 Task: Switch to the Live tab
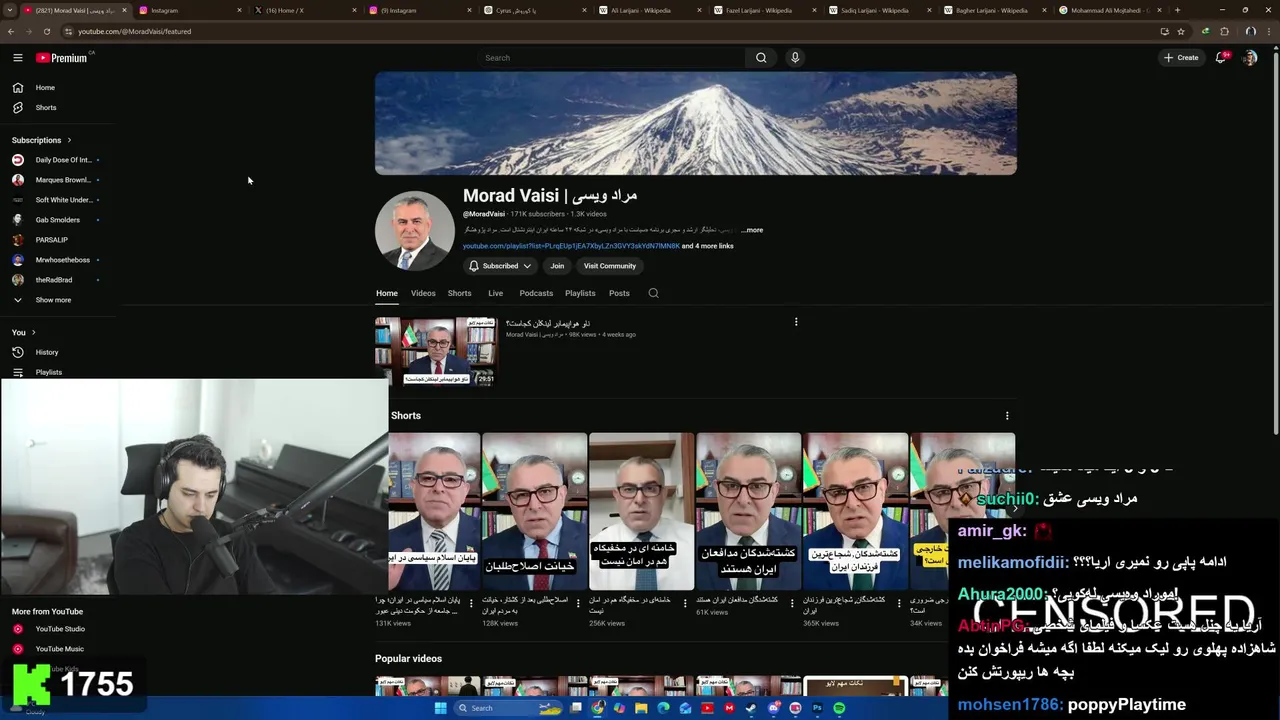tap(495, 293)
